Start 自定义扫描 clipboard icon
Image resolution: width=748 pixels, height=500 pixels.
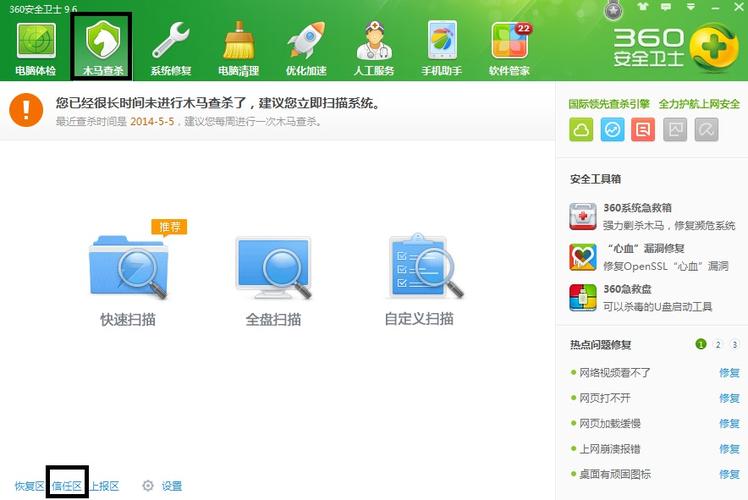(x=425, y=266)
